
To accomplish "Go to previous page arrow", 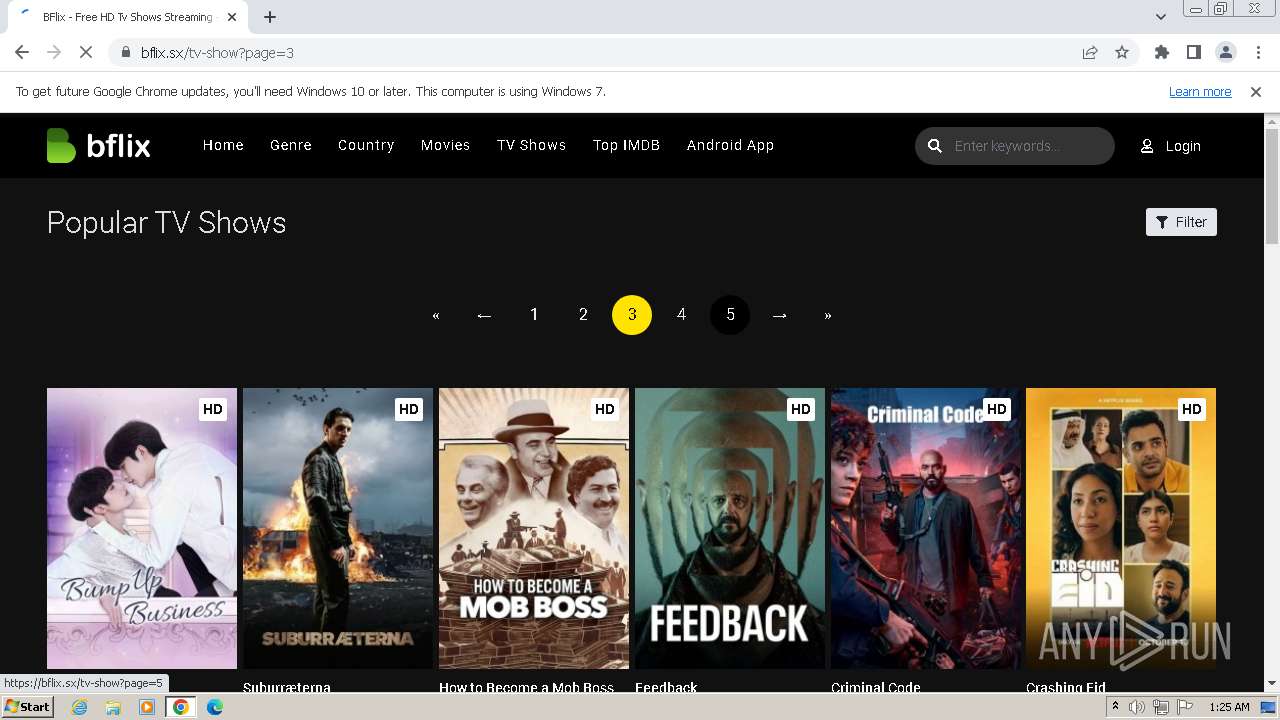I will coord(485,315).
